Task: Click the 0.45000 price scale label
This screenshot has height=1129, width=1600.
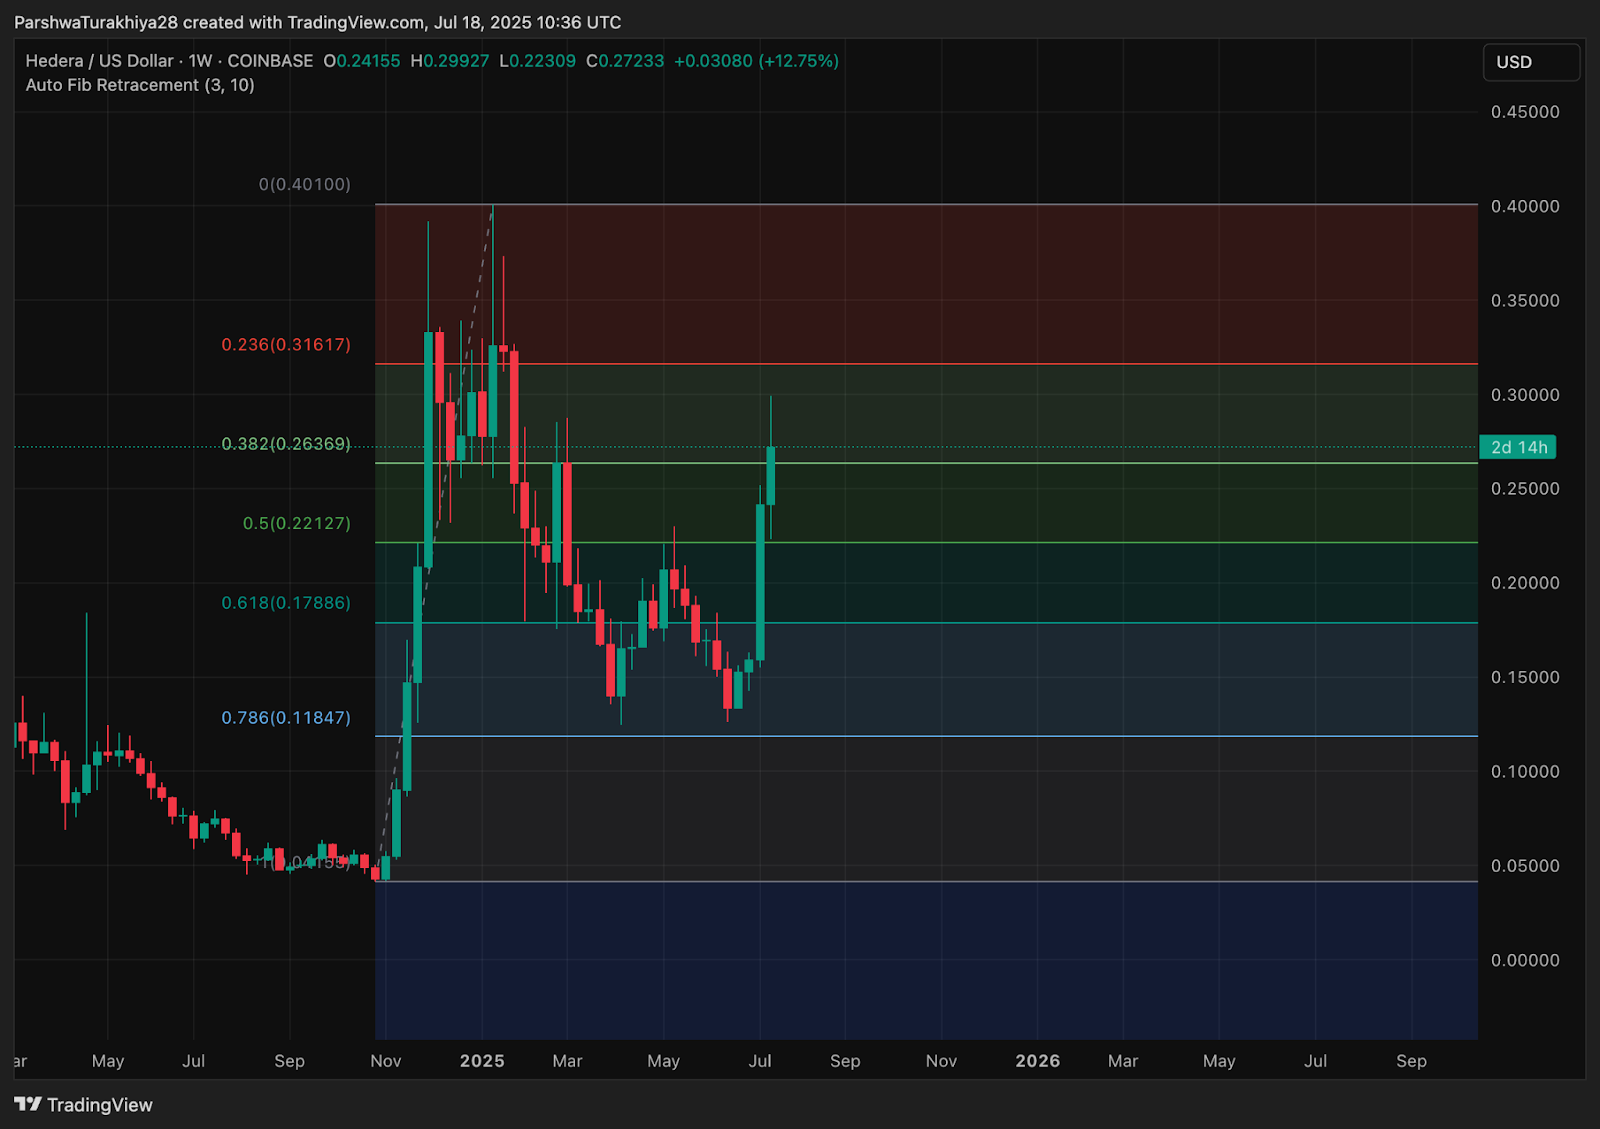Action: tap(1525, 112)
